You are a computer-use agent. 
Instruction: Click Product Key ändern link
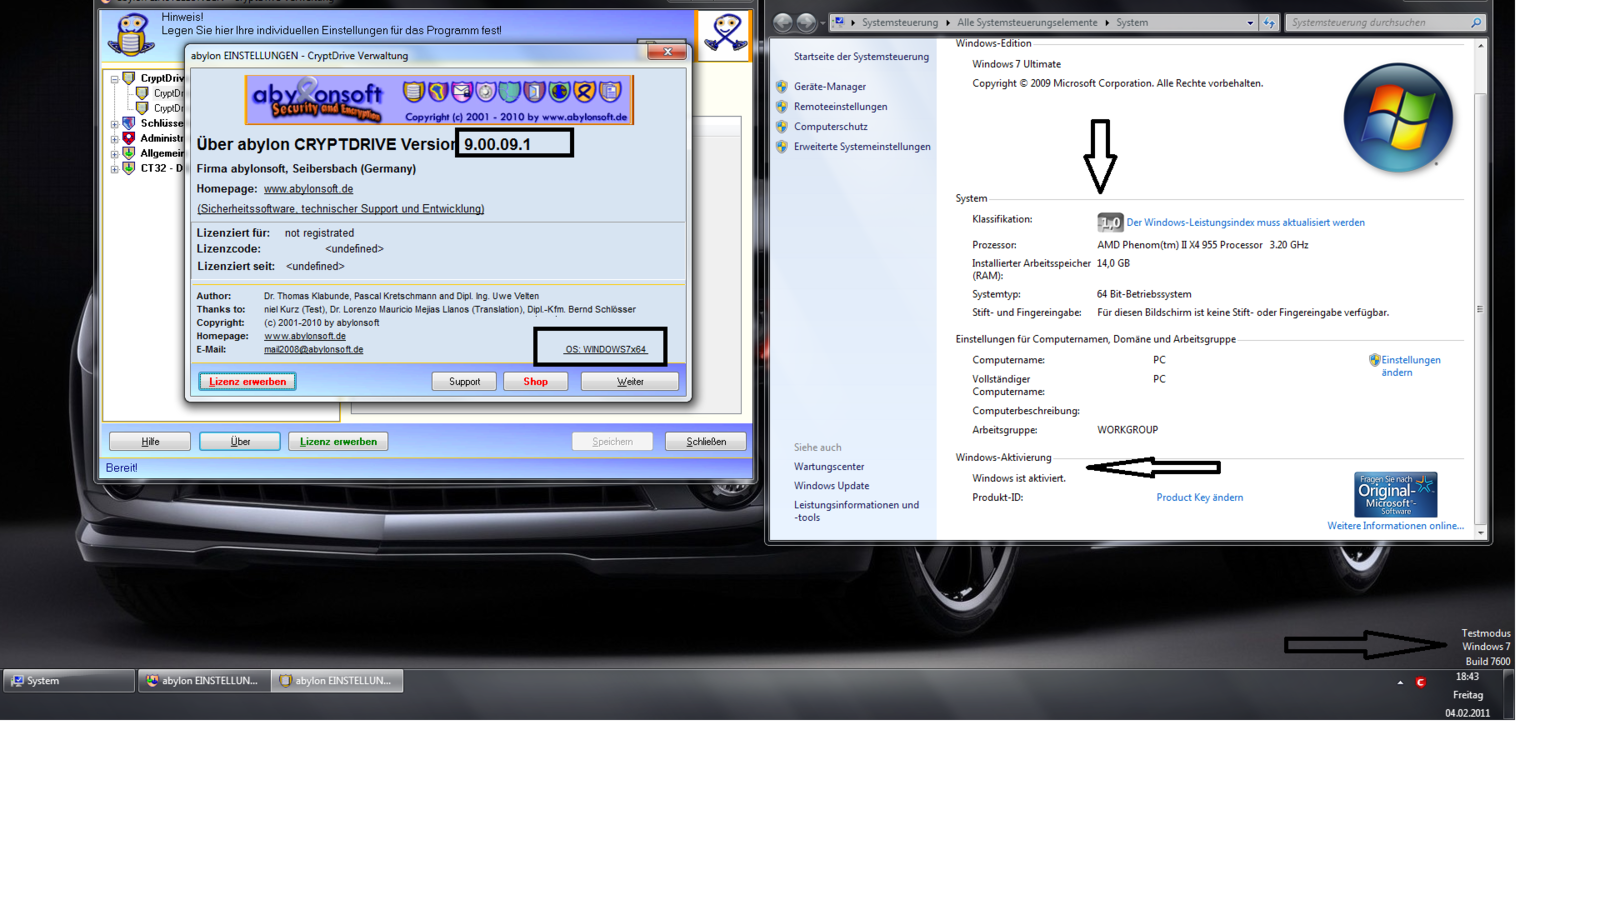pos(1199,498)
